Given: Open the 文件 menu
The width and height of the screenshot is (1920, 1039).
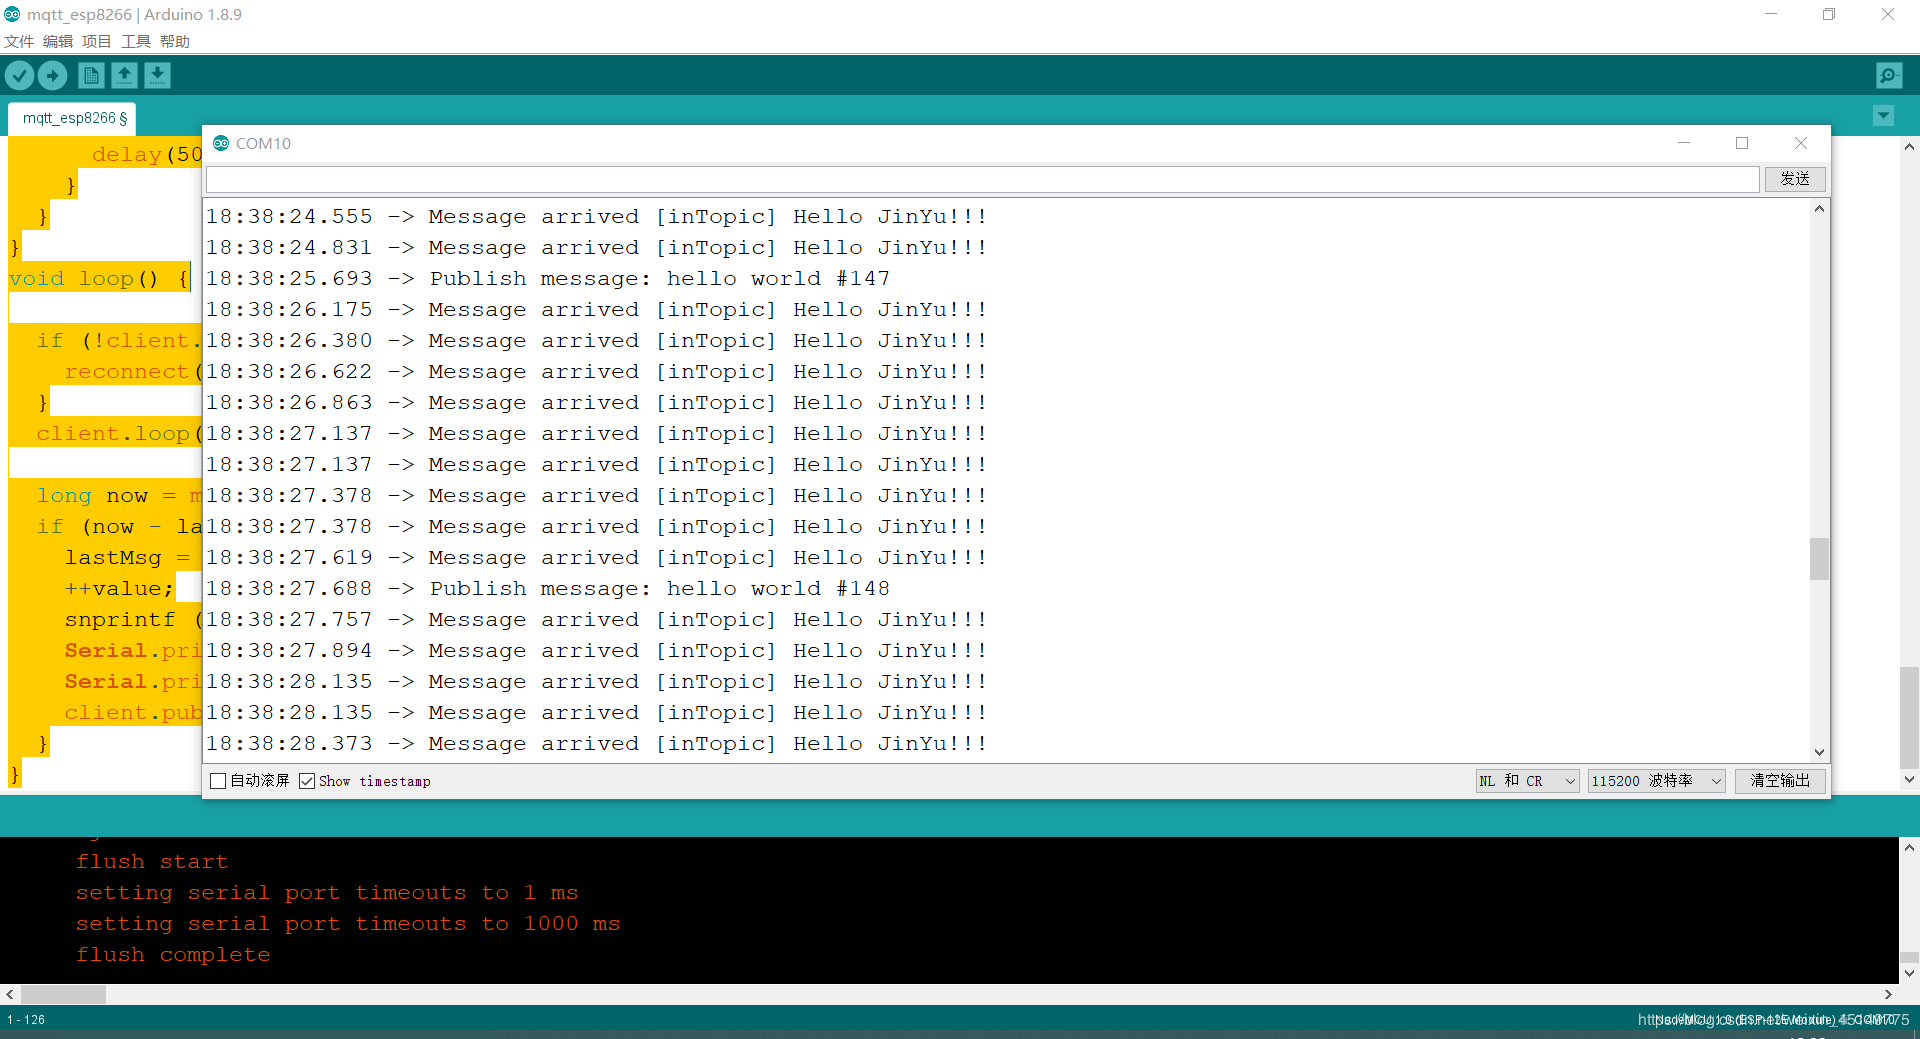Looking at the screenshot, I should click(18, 41).
